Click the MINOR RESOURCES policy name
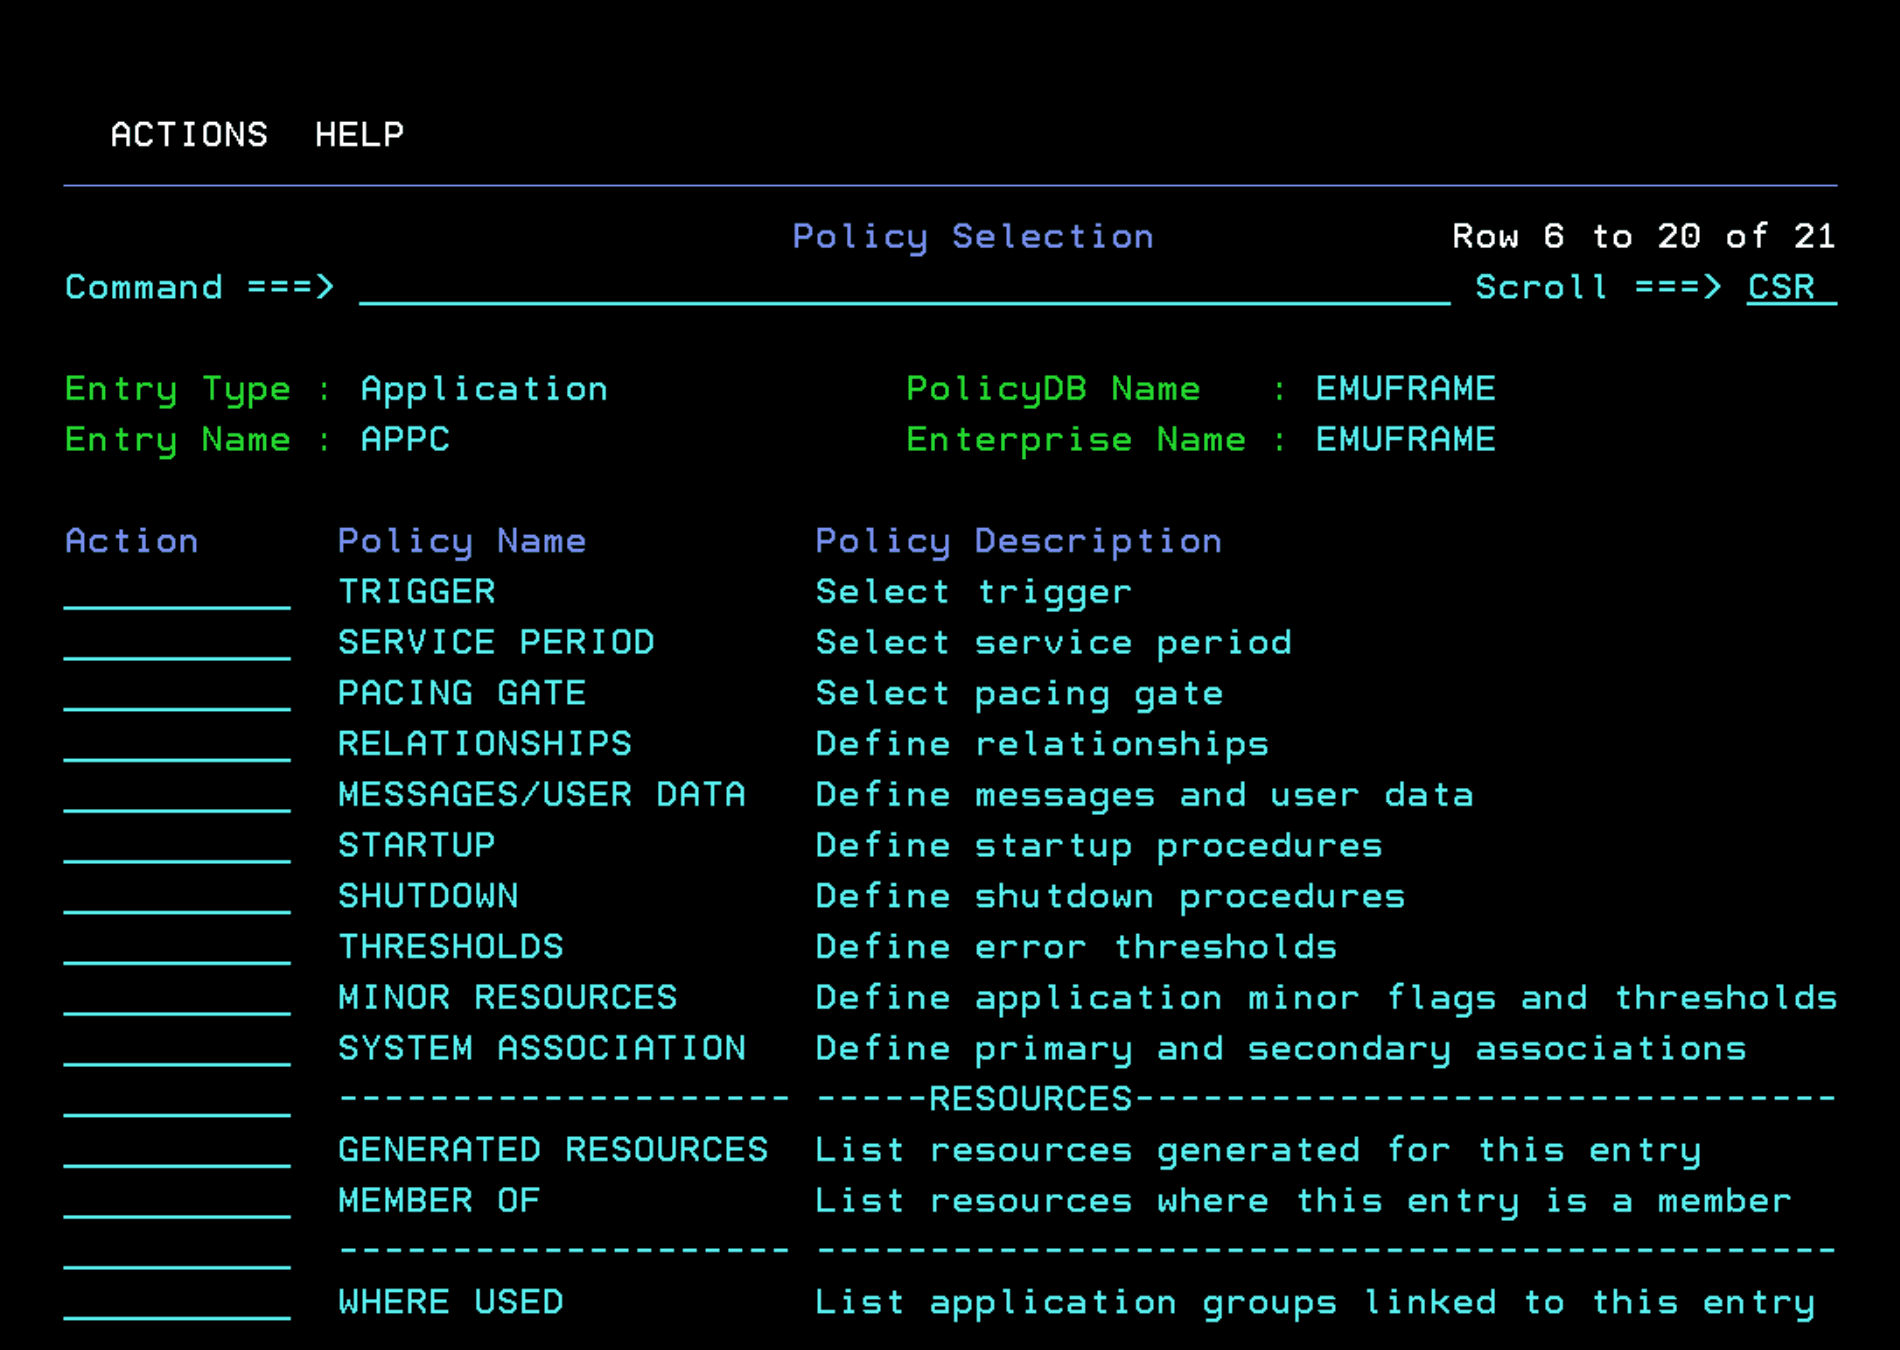Screen dimensions: 1900x1350 507,998
